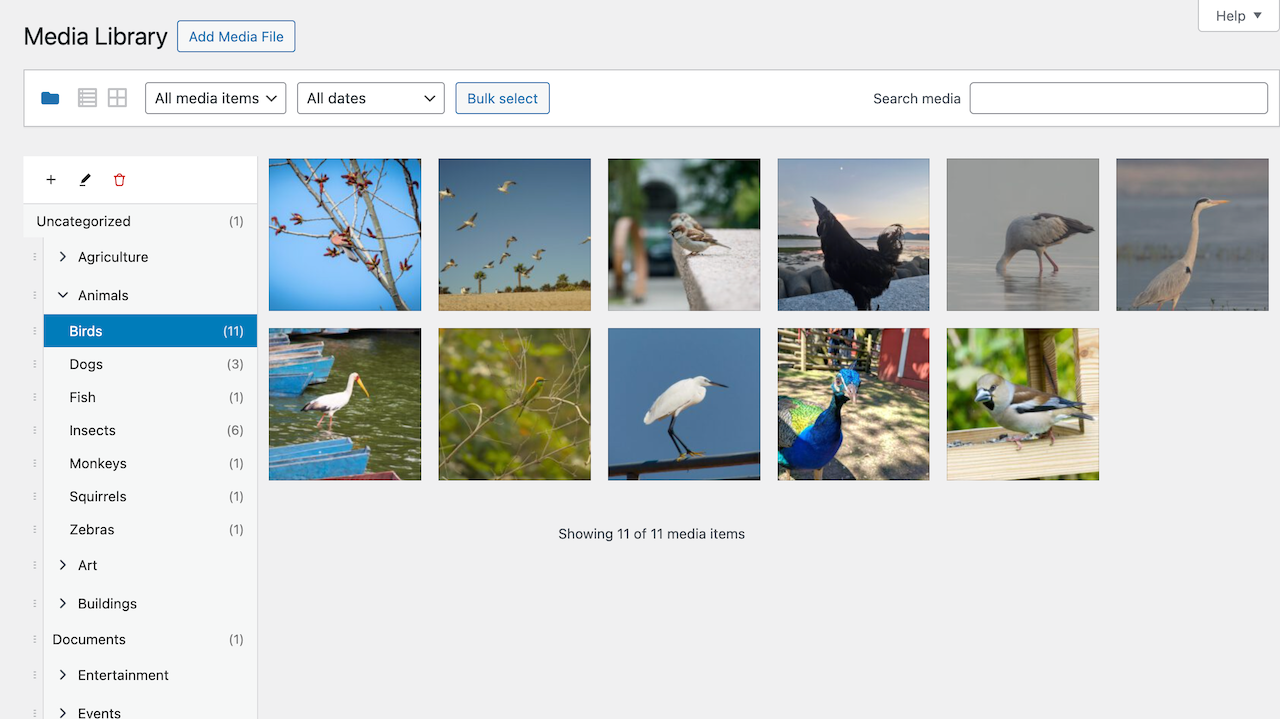Select the Art folder label
This screenshot has width=1280, height=719.
88,565
